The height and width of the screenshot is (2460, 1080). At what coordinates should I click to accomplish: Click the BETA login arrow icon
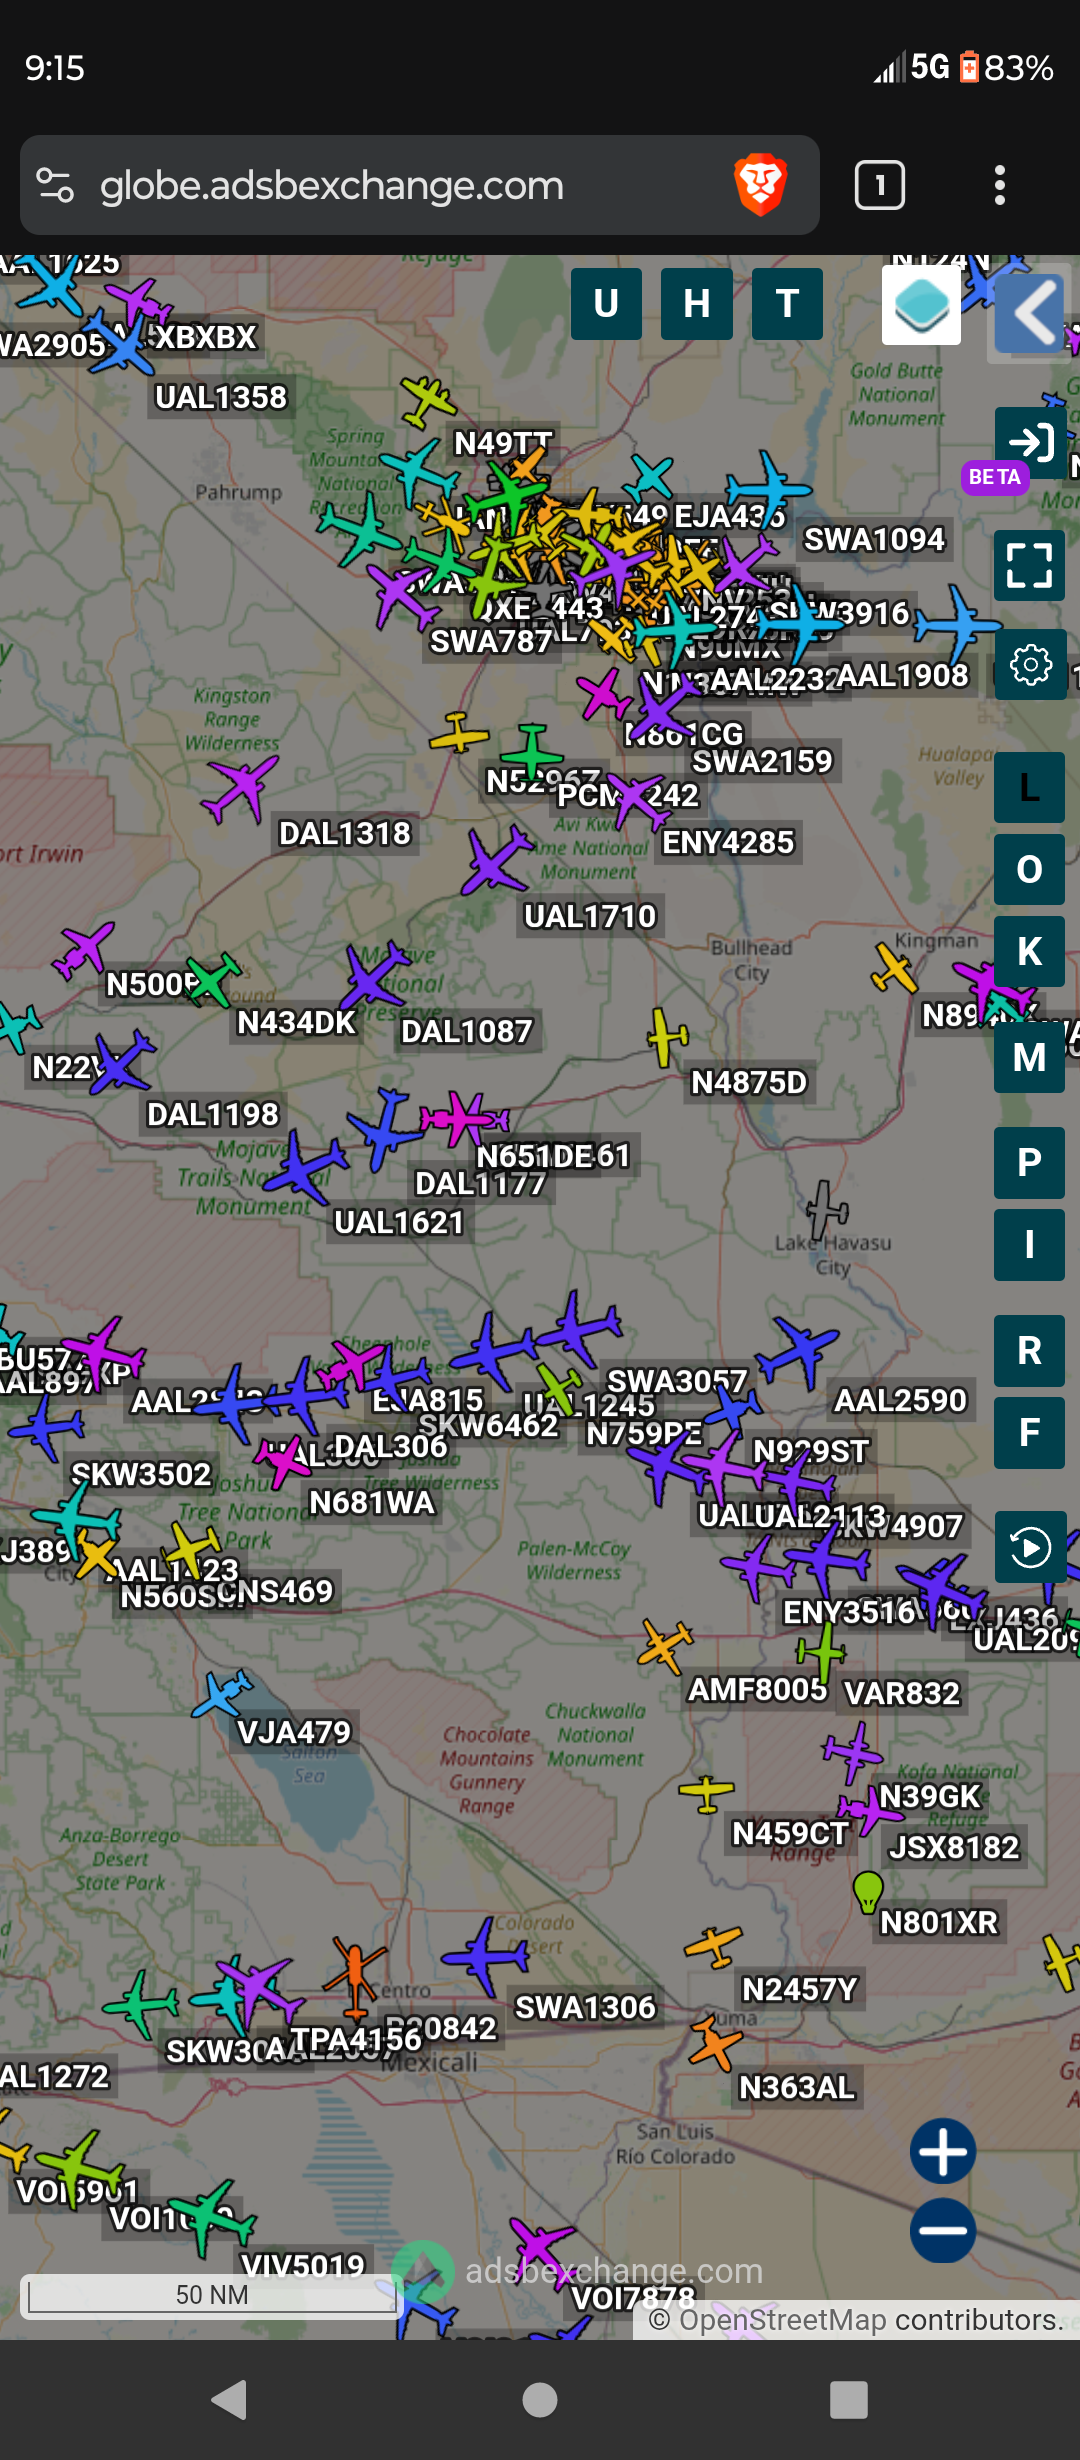1029,442
